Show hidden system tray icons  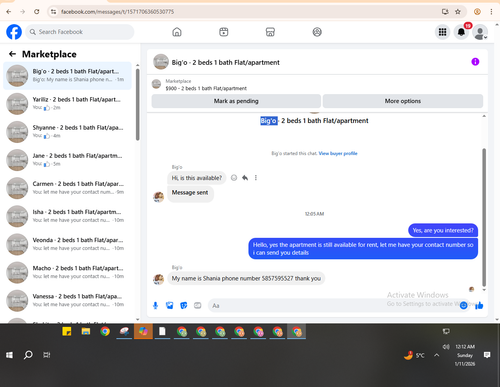pyautogui.click(x=437, y=355)
